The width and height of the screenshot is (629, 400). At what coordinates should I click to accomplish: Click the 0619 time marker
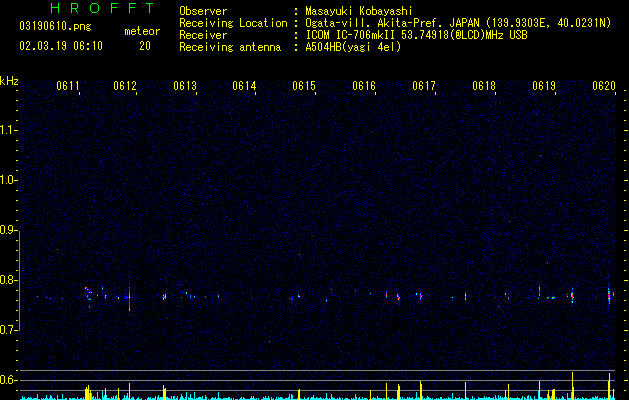[x=544, y=86]
